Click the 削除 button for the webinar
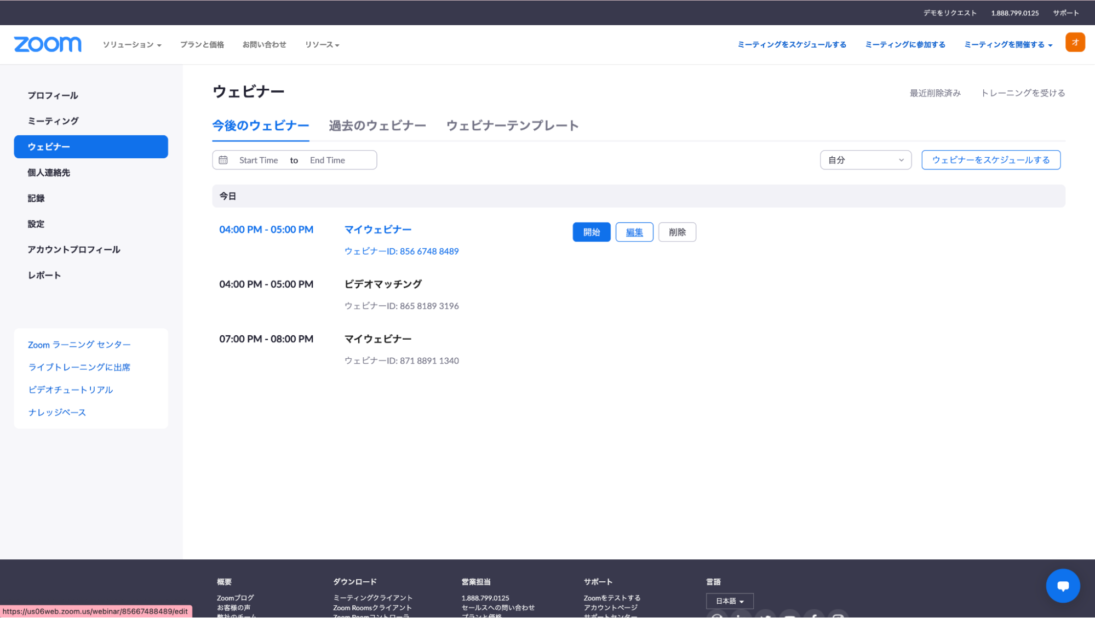 pyautogui.click(x=677, y=232)
